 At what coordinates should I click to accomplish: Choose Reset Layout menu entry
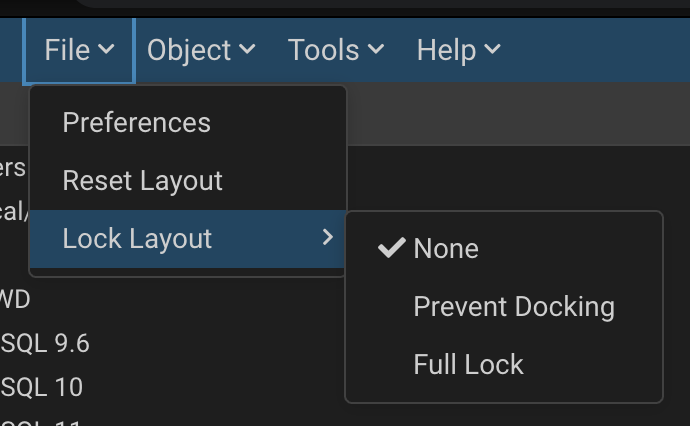click(x=142, y=181)
